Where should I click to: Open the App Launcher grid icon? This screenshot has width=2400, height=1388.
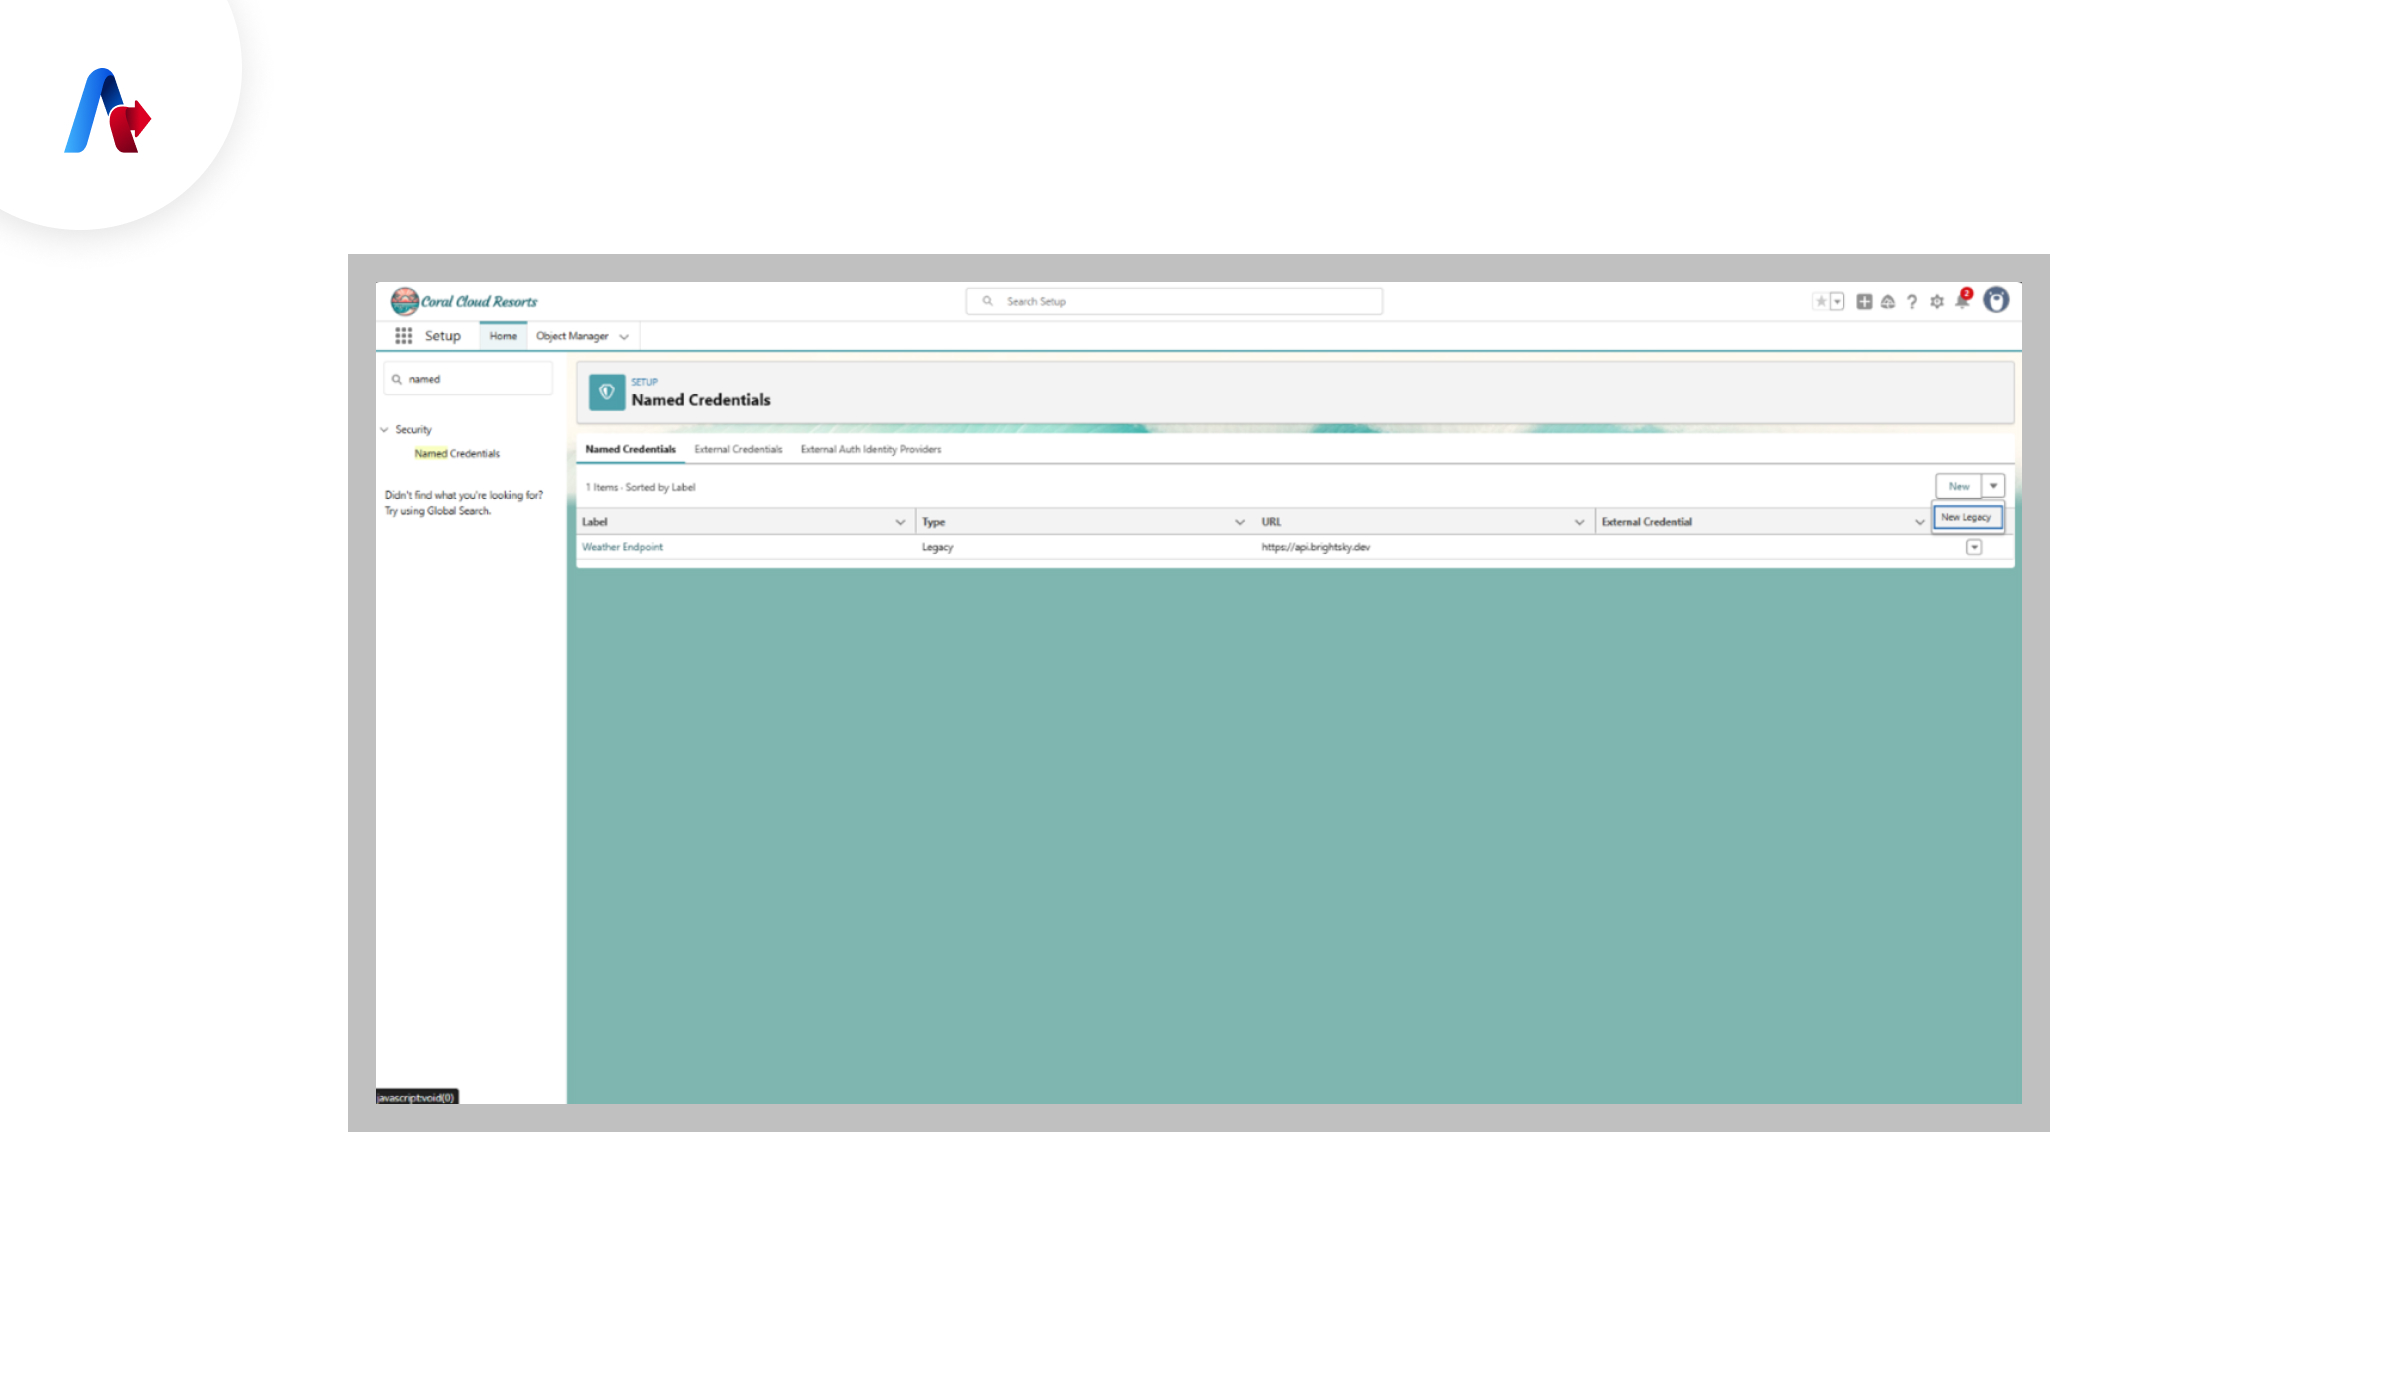[x=403, y=336]
